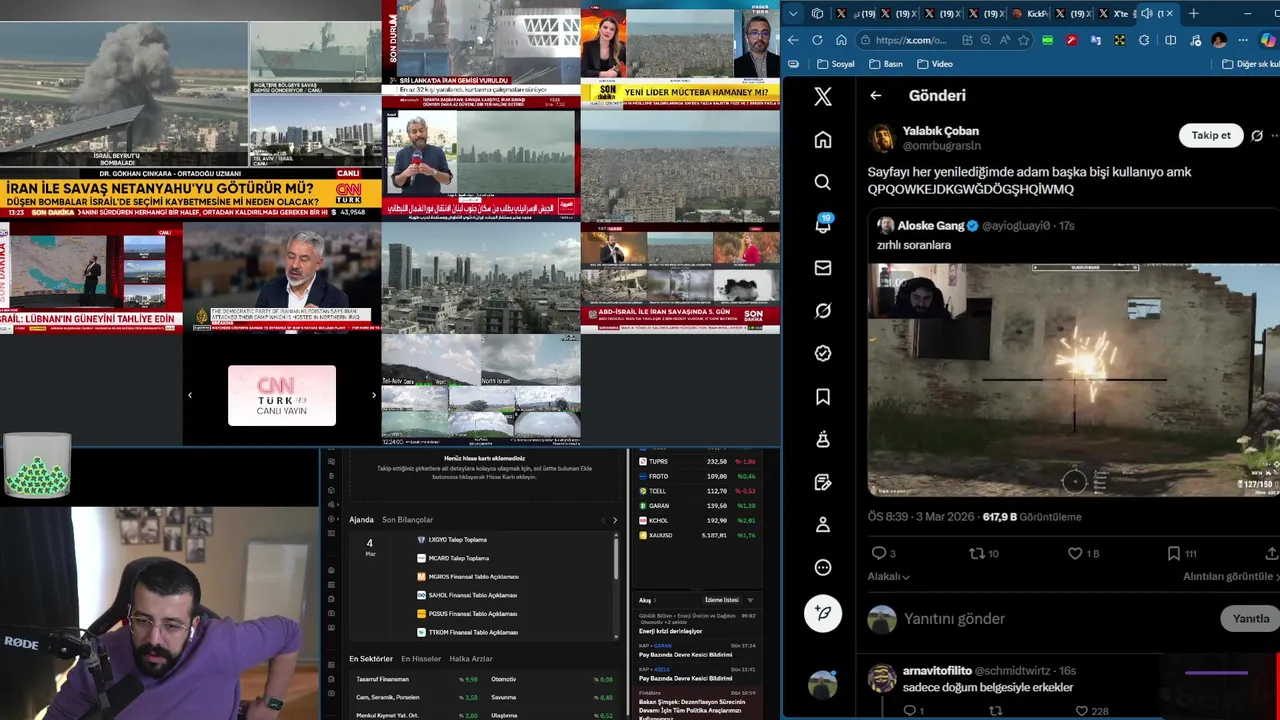Move CNN Türk carousel left arrow
The height and width of the screenshot is (720, 1280).
190,395
